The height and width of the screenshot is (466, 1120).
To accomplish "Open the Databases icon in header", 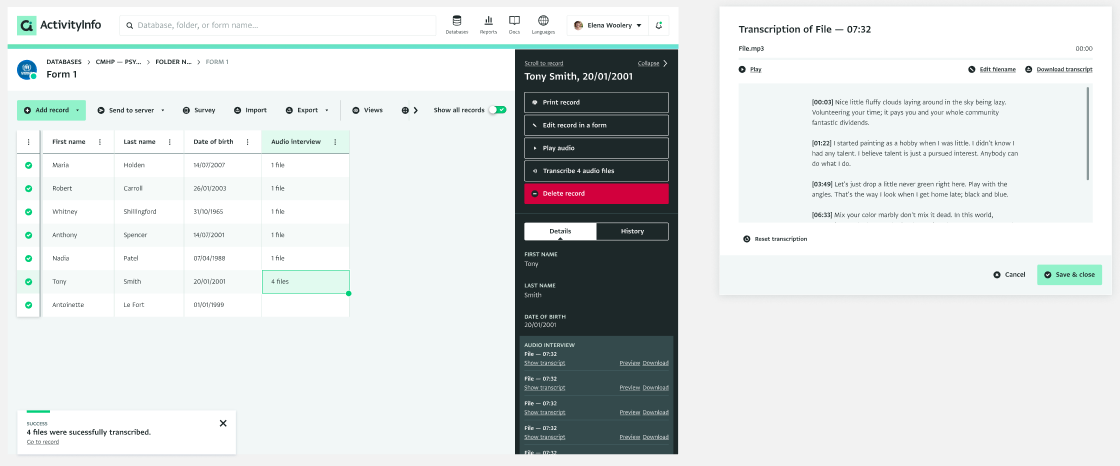I will pos(457,24).
